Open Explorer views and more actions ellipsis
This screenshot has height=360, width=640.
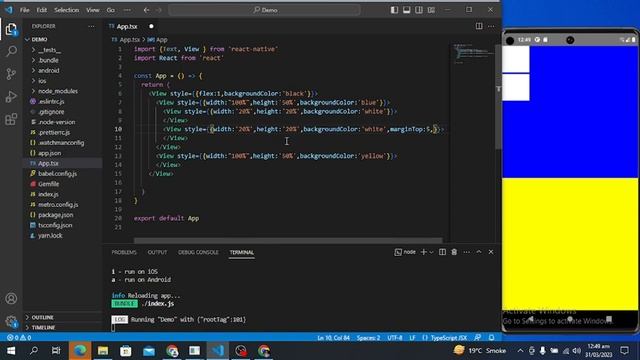point(91,26)
